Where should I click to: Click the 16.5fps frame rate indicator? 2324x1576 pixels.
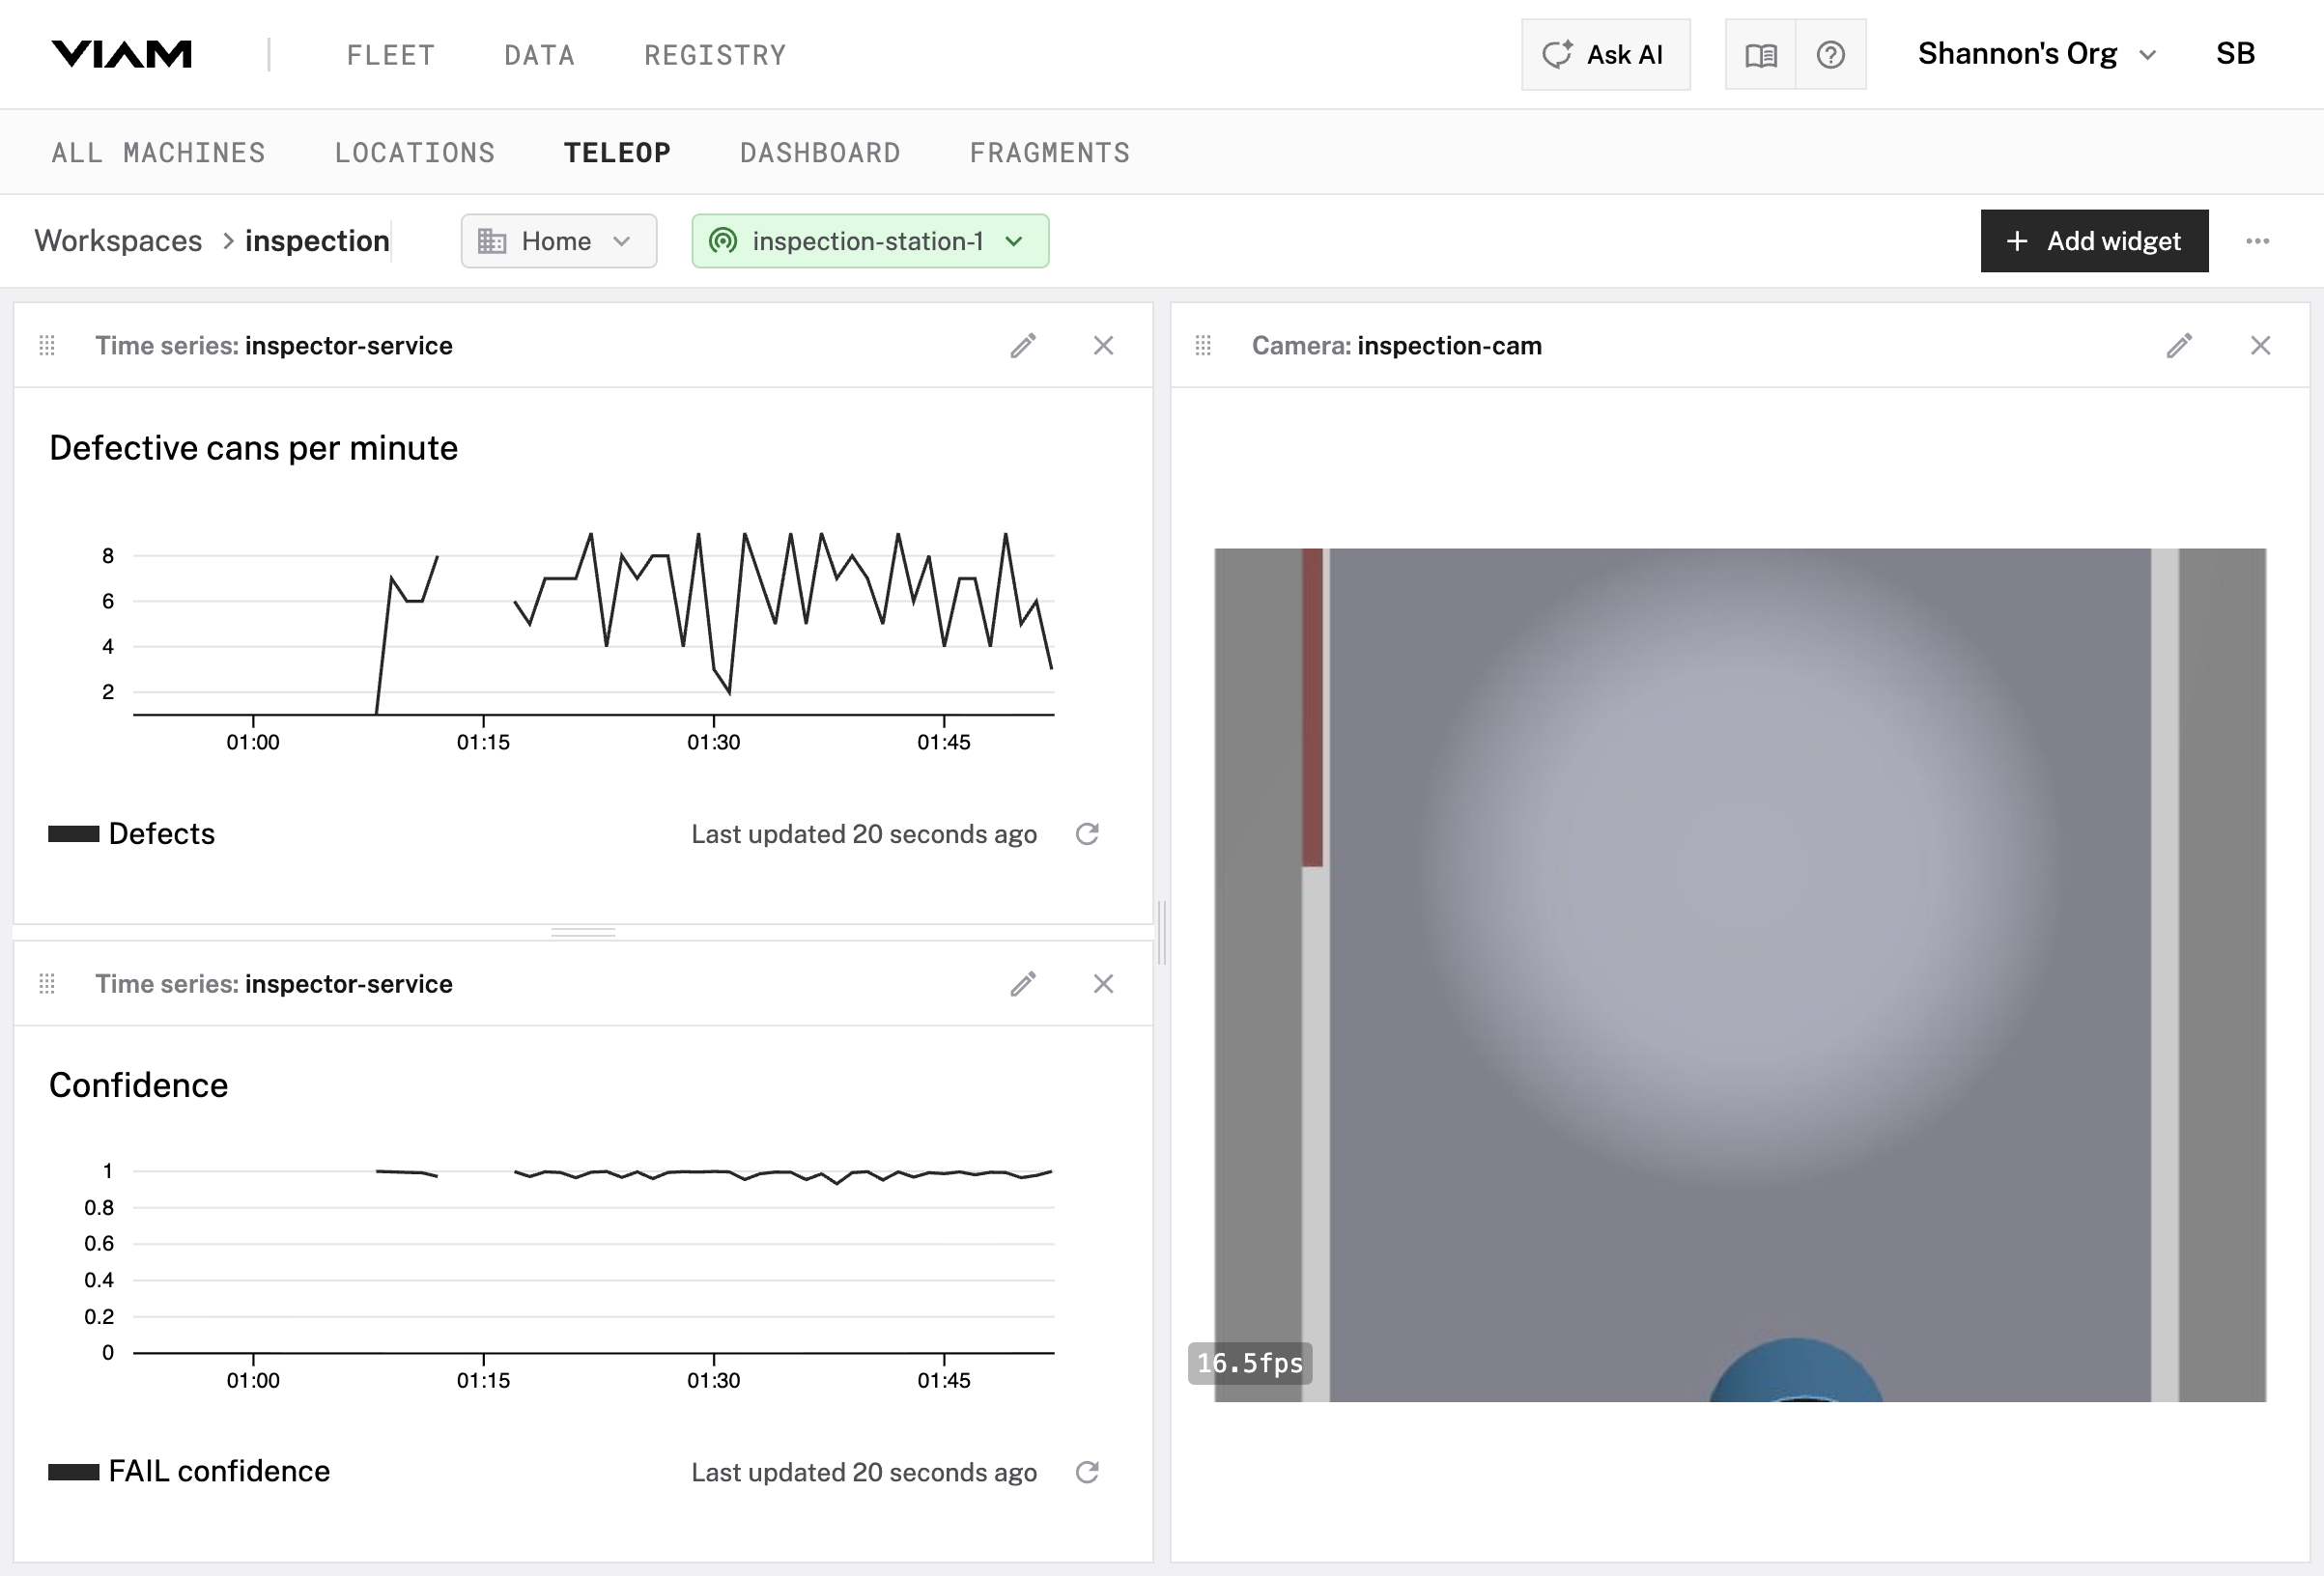coord(1248,1363)
